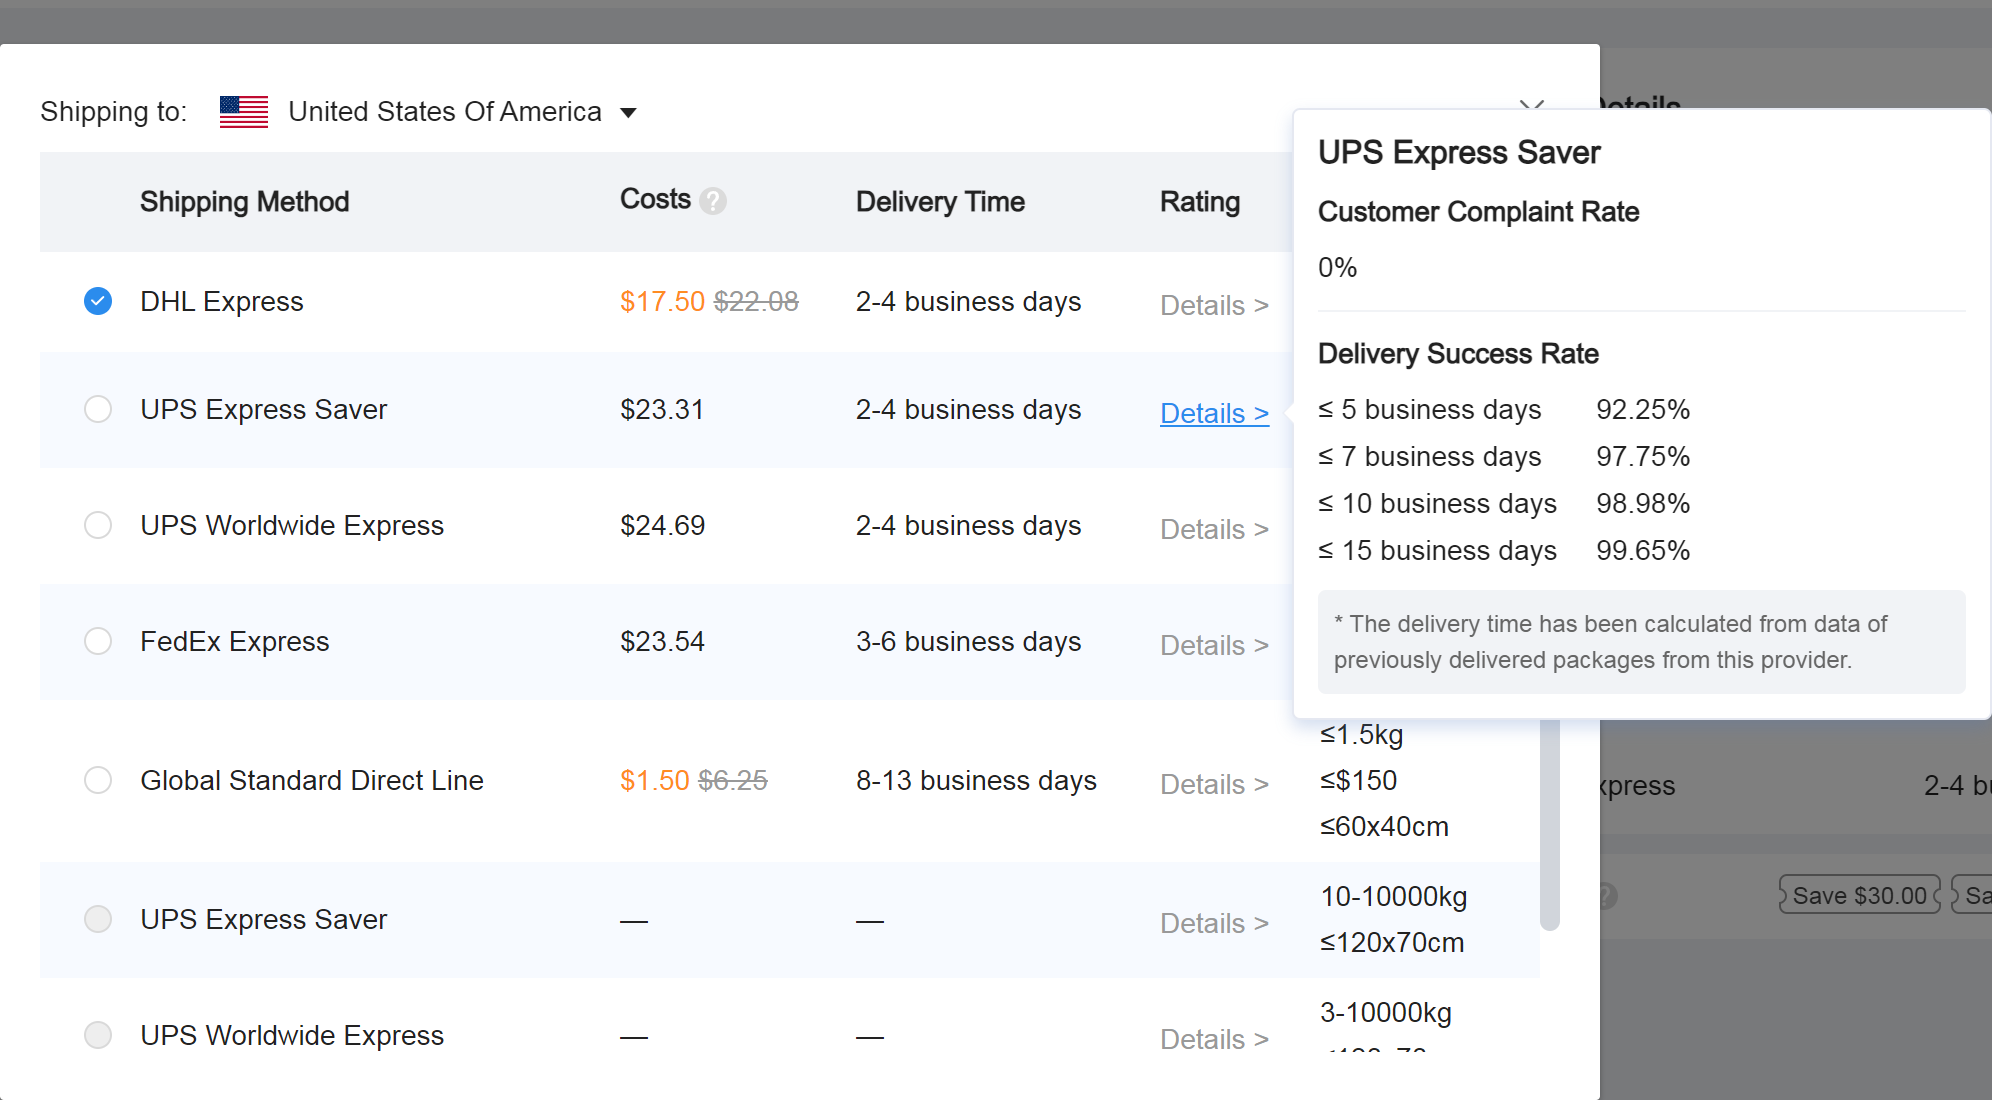Click the Costs help question-mark icon
This screenshot has width=1992, height=1100.
[x=713, y=201]
